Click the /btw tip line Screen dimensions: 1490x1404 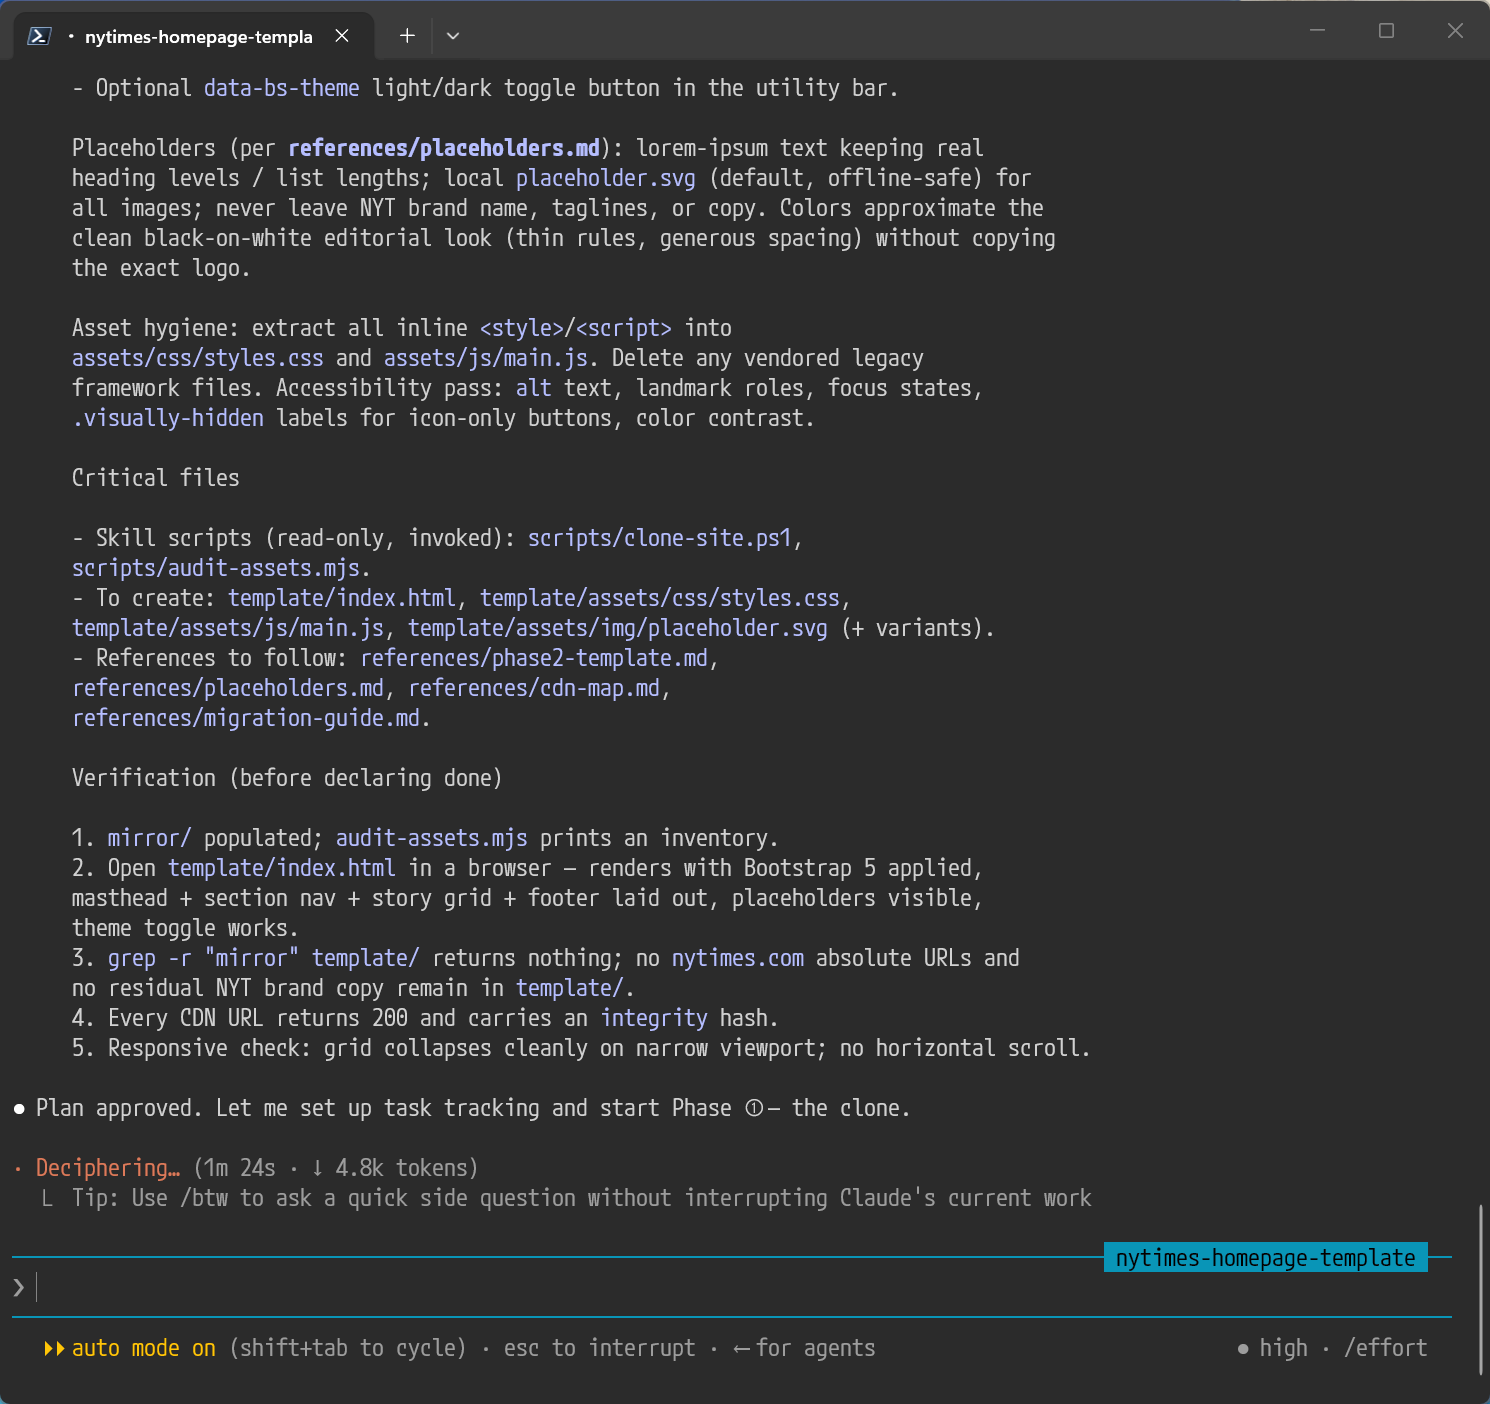(x=581, y=1198)
